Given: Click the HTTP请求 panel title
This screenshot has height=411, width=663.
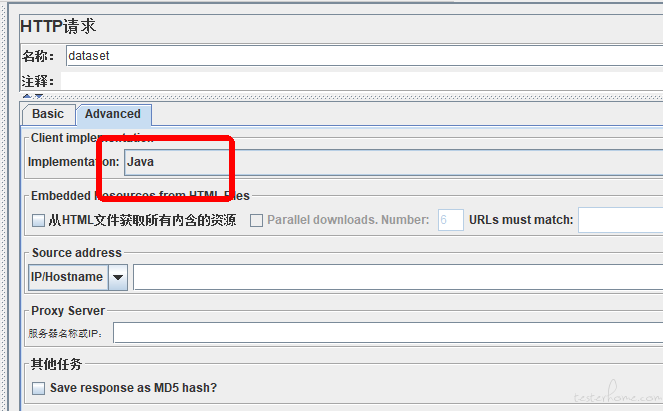Looking at the screenshot, I should [58, 26].
